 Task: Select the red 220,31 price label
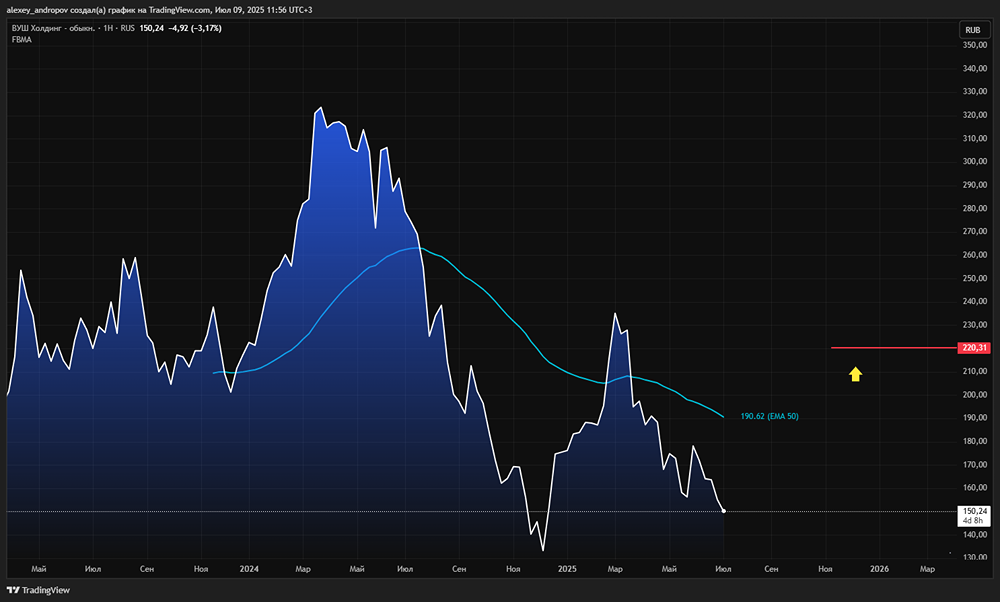click(973, 348)
